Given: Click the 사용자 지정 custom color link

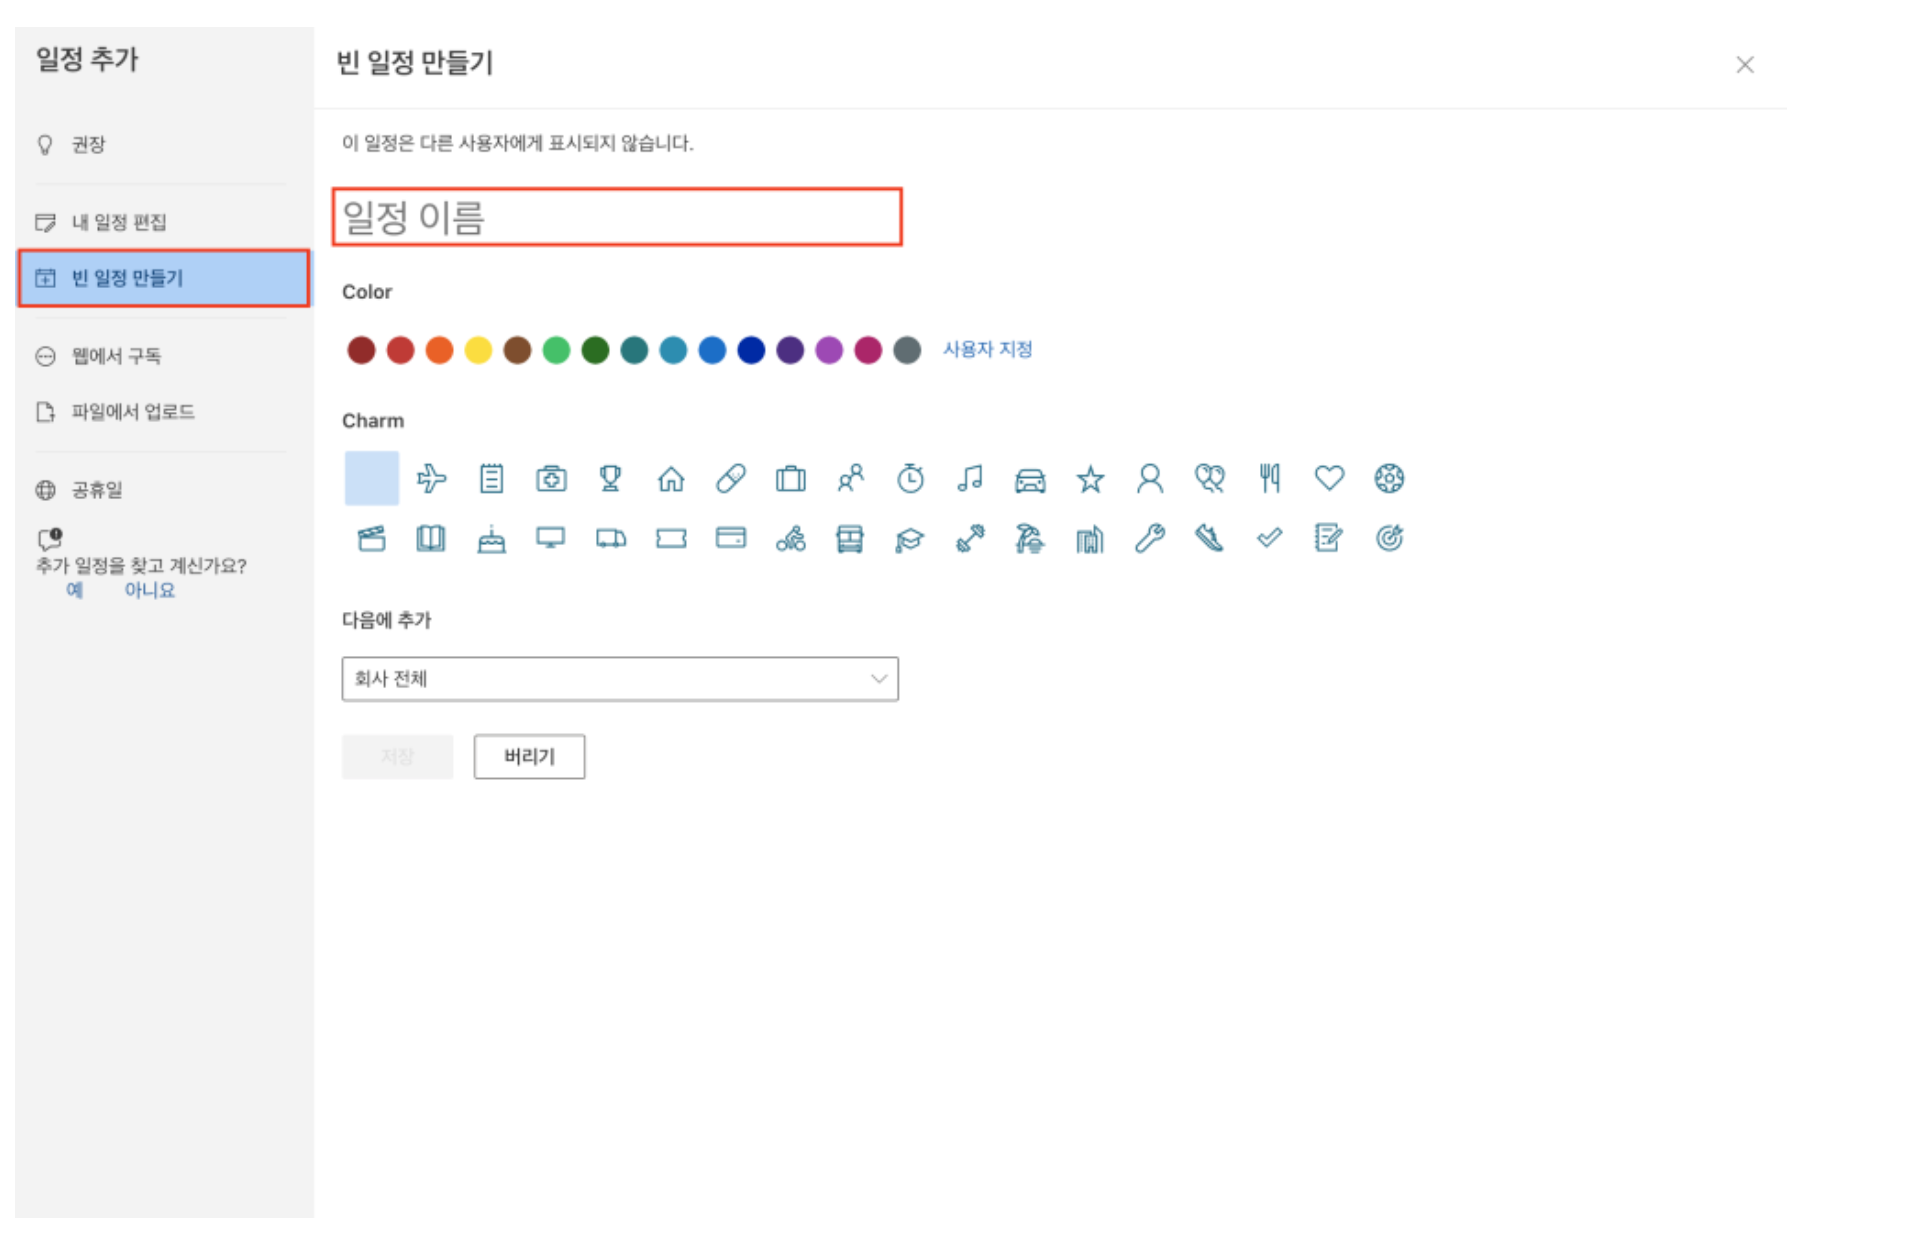Looking at the screenshot, I should [988, 350].
